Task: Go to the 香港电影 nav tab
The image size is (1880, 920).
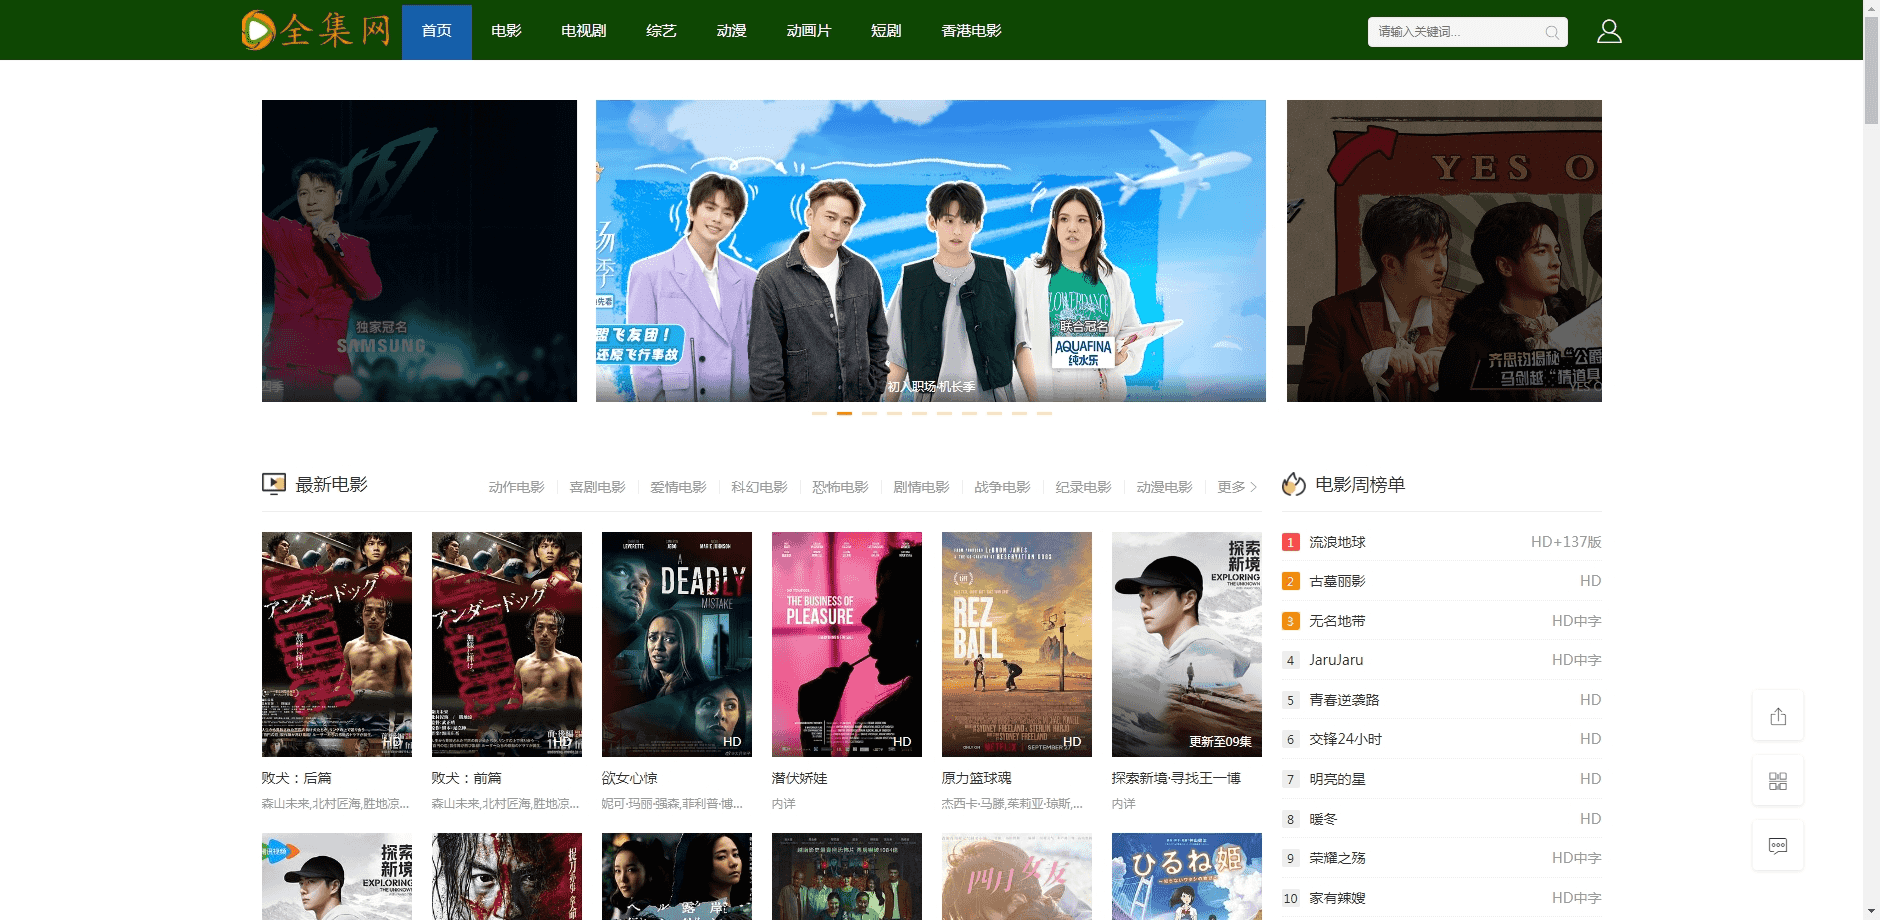Action: 972,32
